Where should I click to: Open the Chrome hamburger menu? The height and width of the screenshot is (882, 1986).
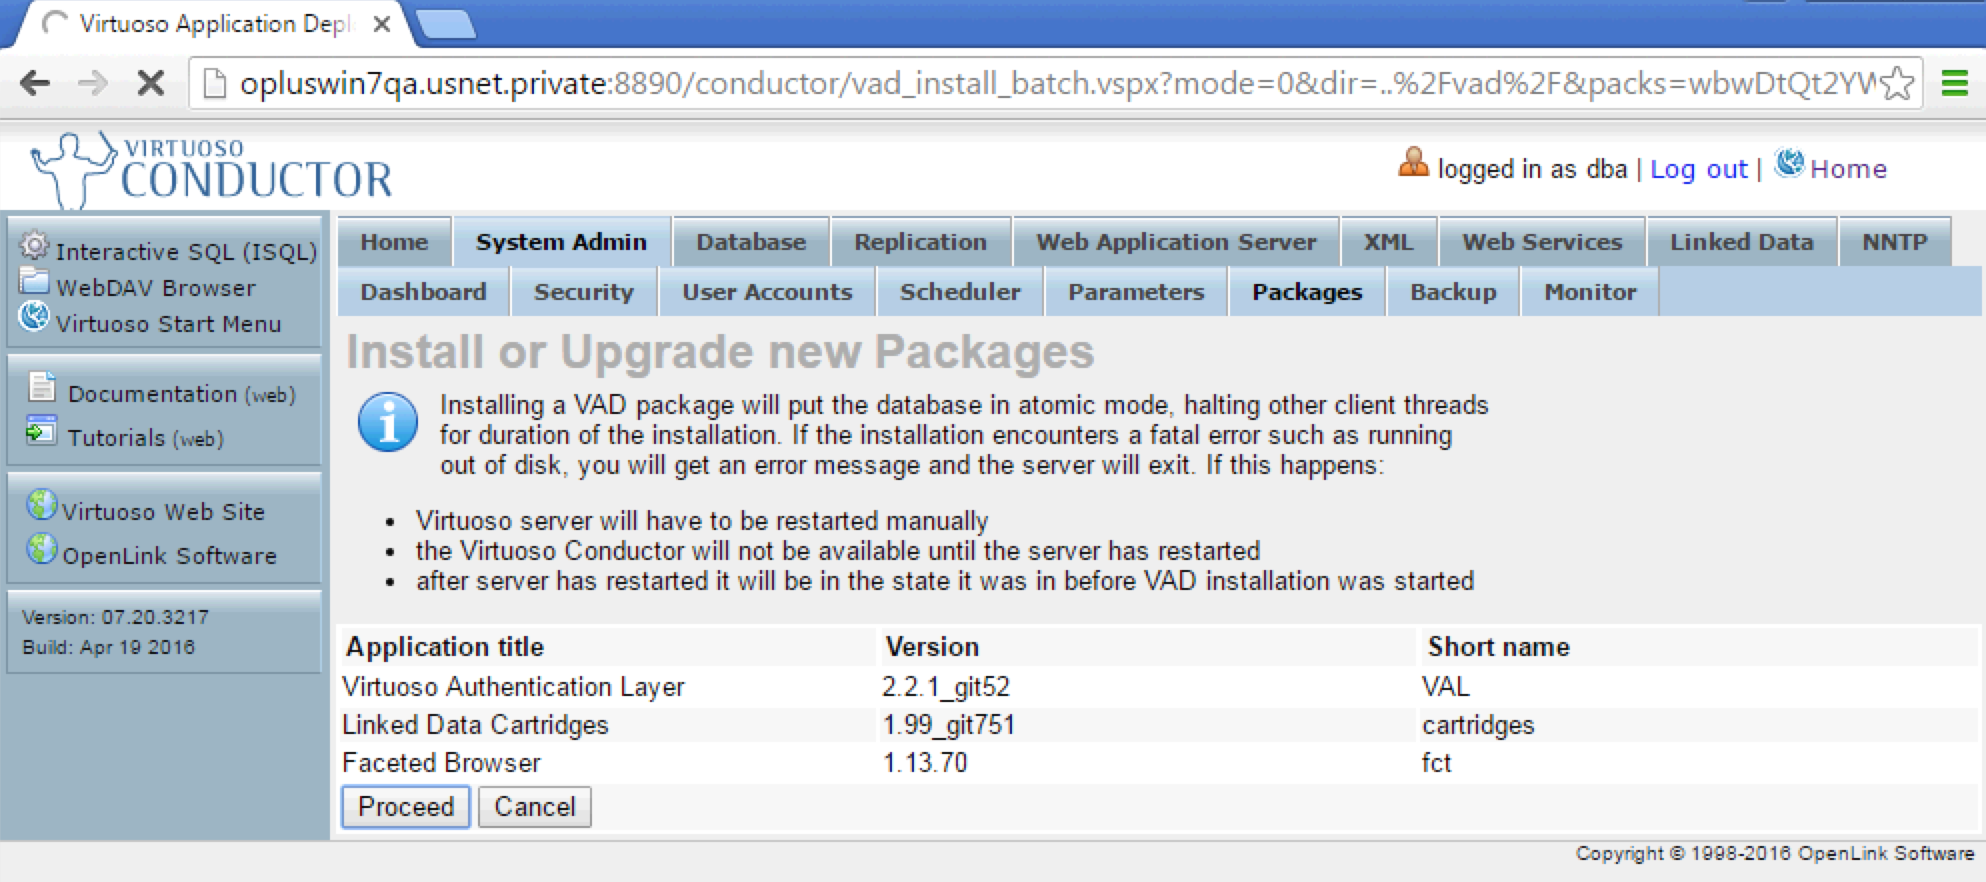click(x=1954, y=83)
